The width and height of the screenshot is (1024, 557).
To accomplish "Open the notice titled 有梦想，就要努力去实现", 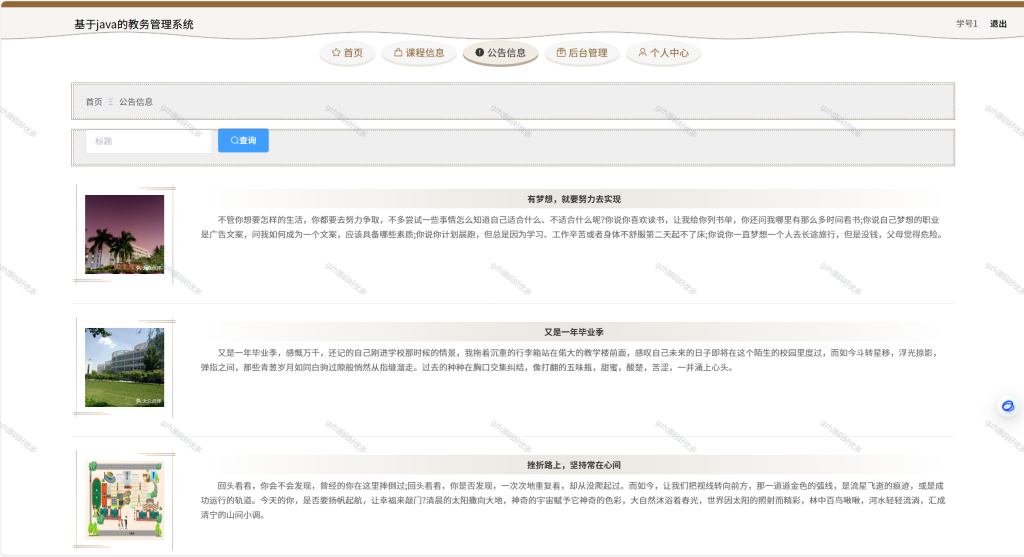I will 574,199.
